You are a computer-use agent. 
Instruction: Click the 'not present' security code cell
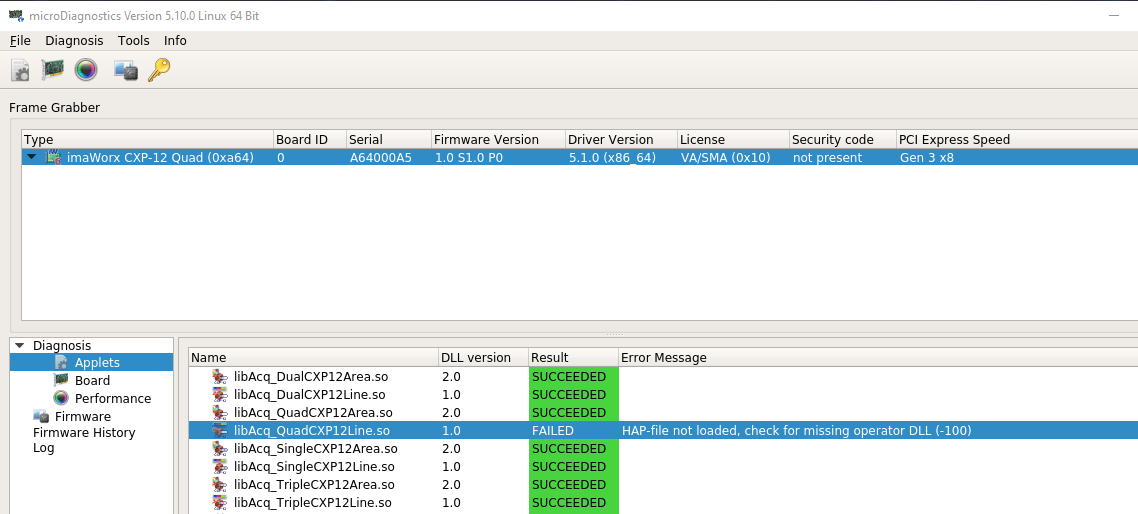click(827, 157)
